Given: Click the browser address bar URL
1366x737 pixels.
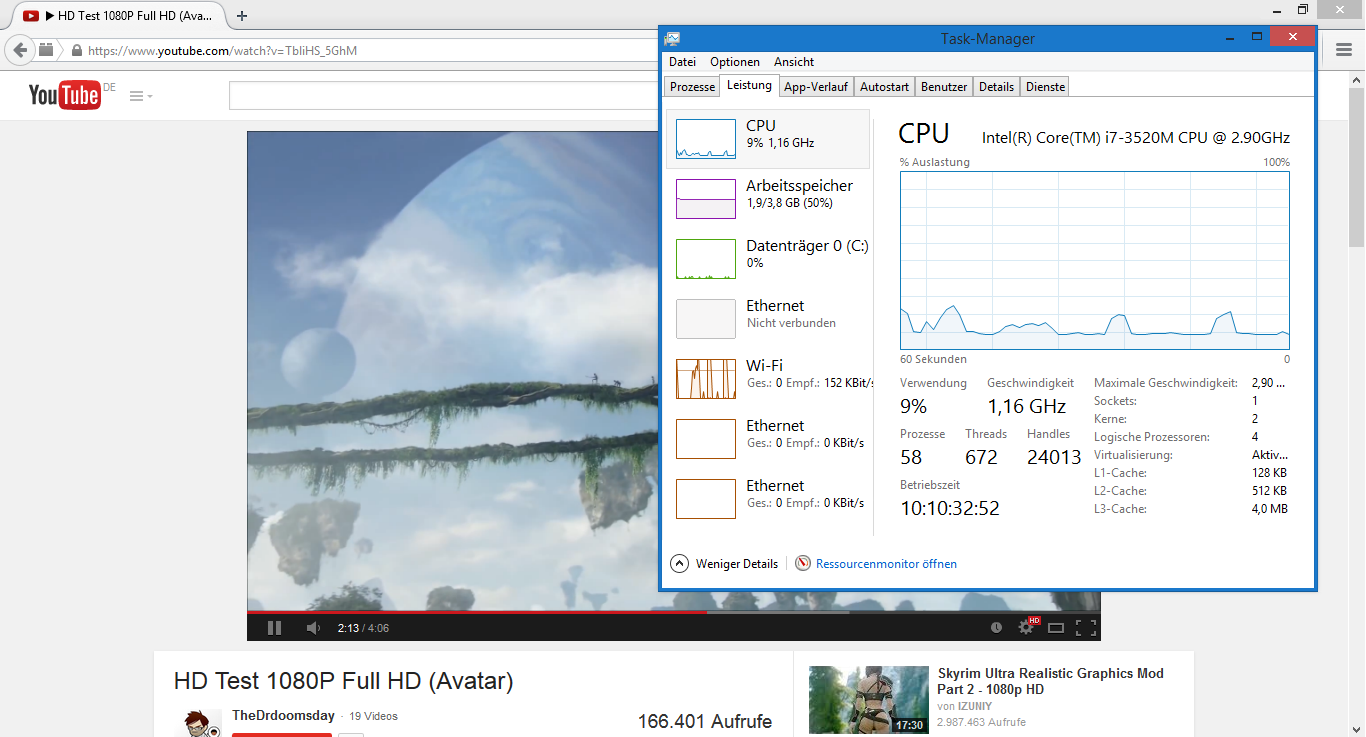Looking at the screenshot, I should (222, 50).
